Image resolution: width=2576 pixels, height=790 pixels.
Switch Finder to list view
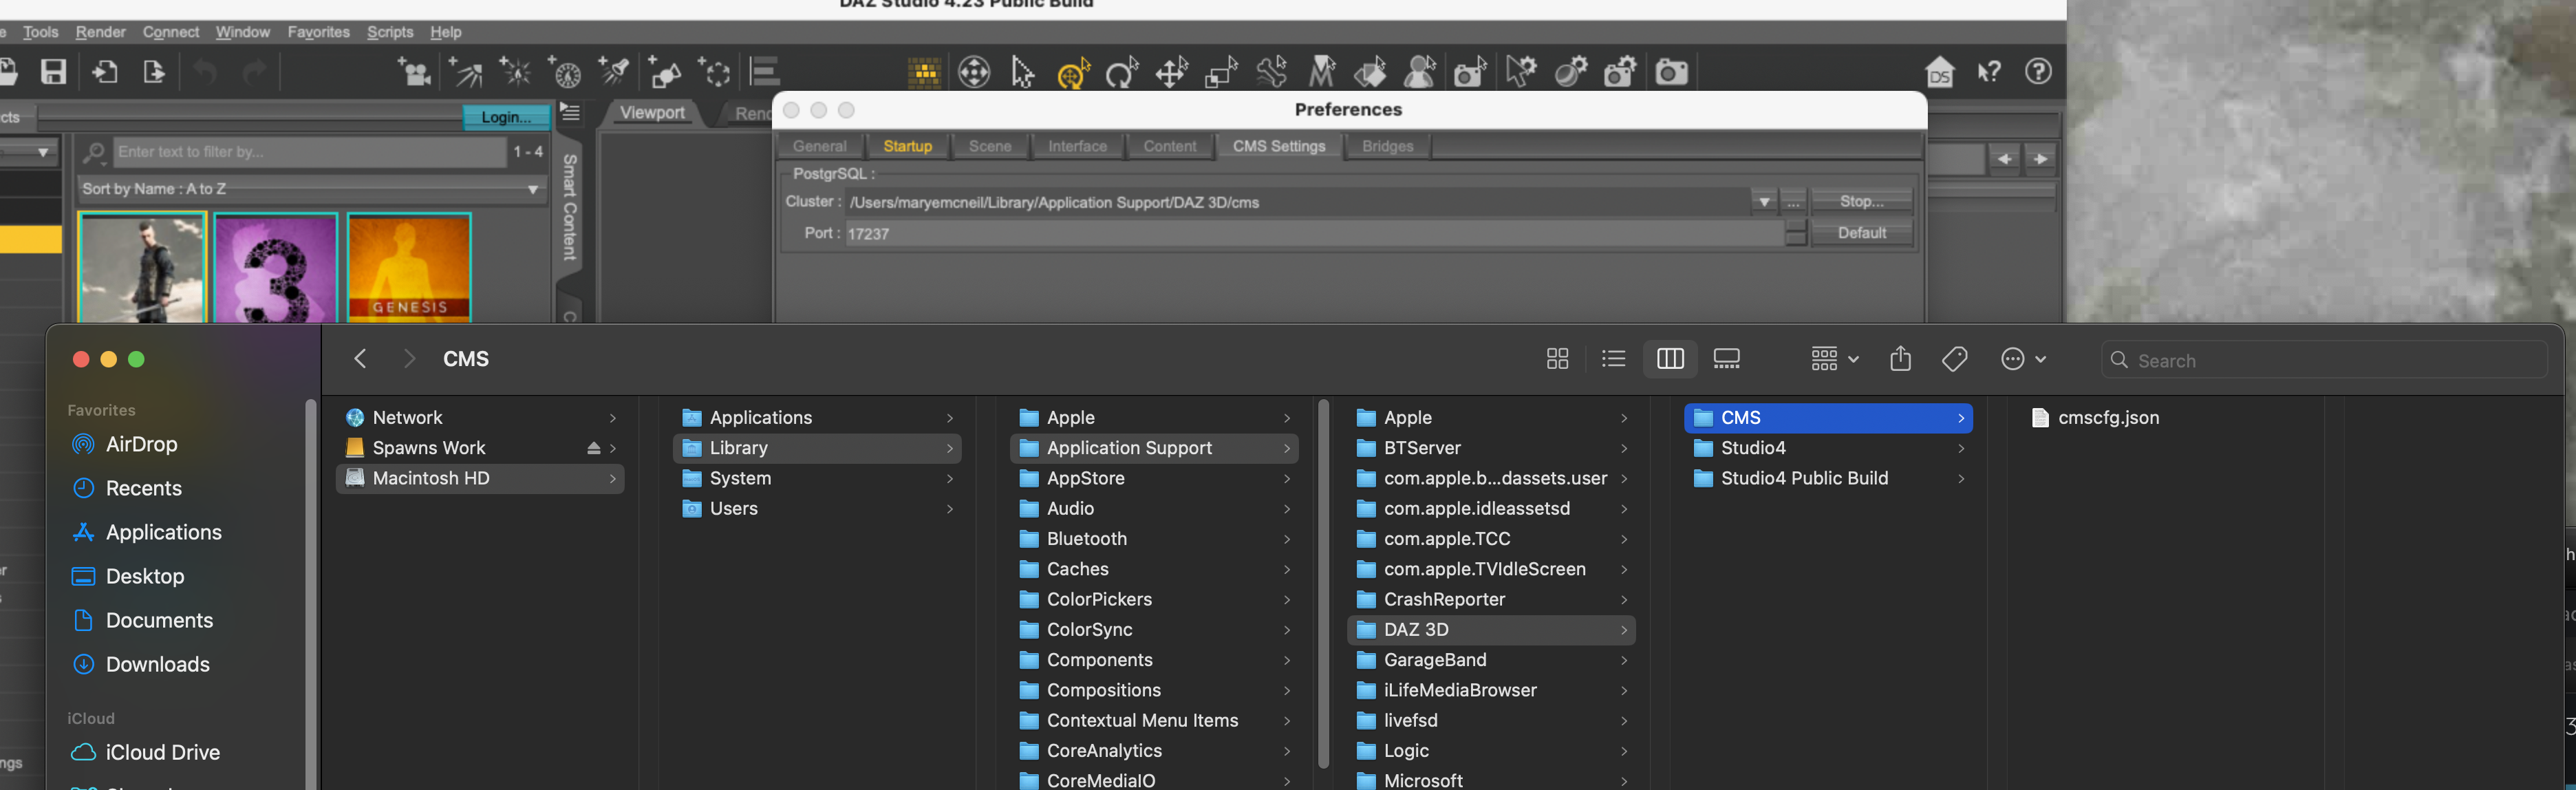pyautogui.click(x=1613, y=359)
